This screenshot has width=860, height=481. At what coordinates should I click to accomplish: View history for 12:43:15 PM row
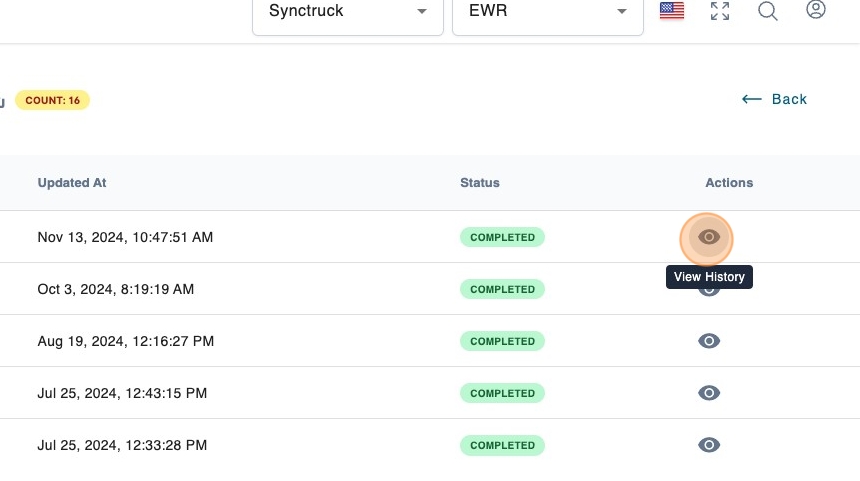click(x=708, y=393)
